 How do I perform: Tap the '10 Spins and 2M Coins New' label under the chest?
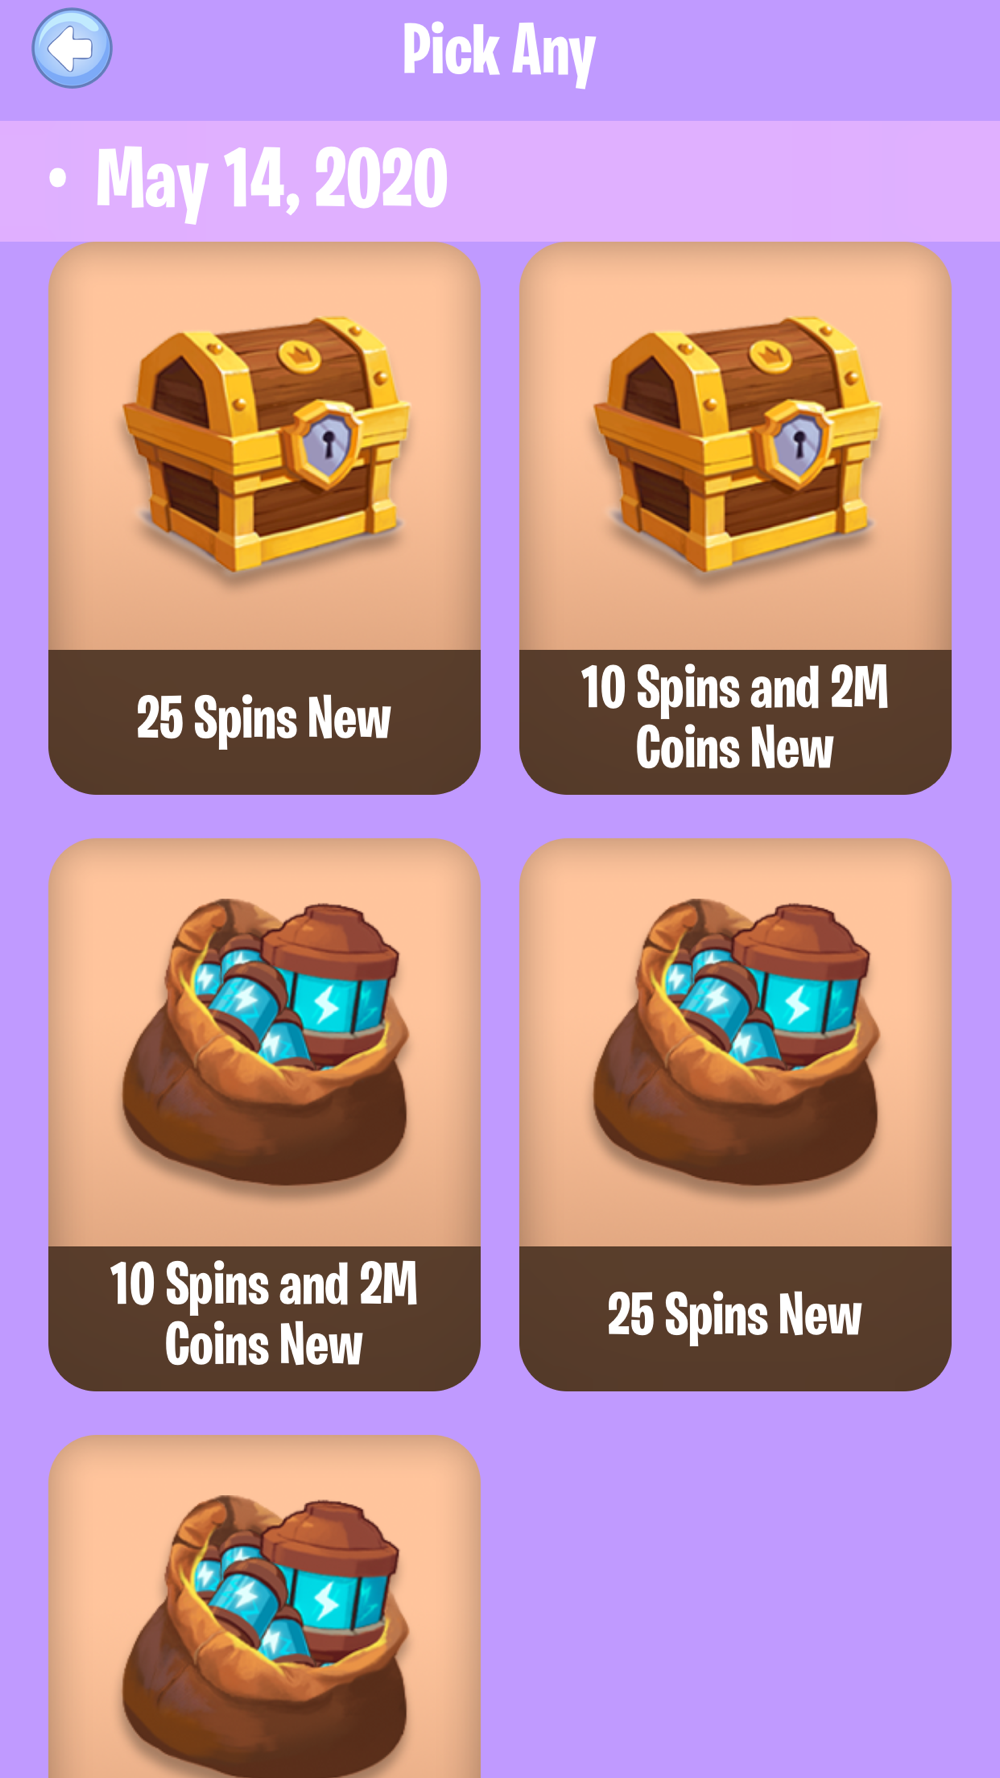(735, 719)
